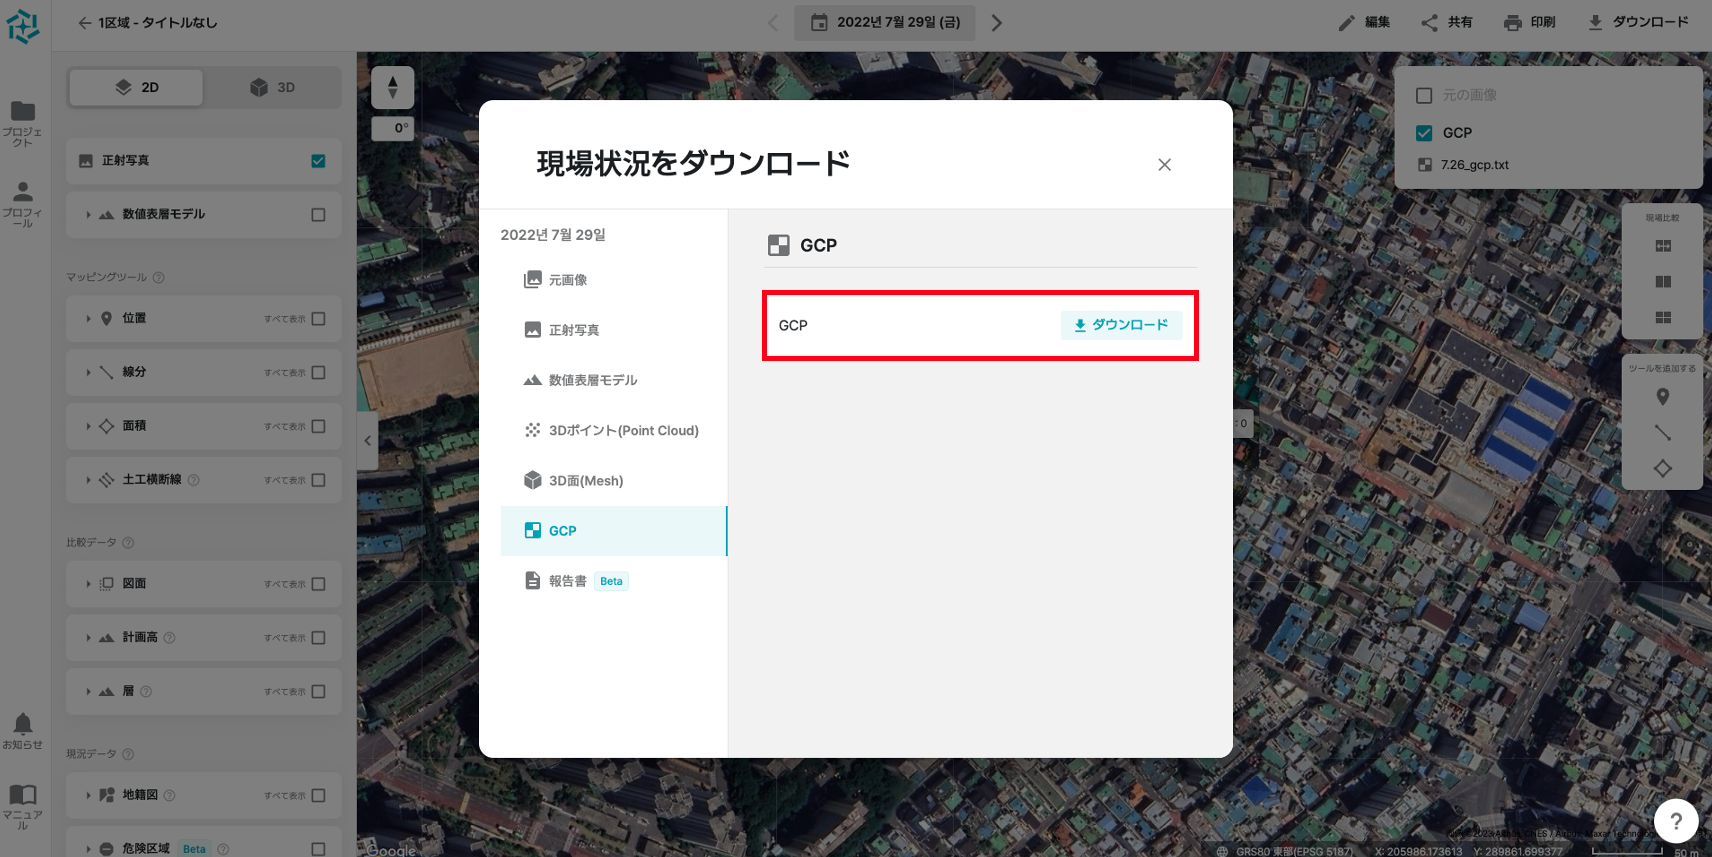Open the プロジェクト folder icon
Screen dimensions: 1712x857
coord(22,111)
